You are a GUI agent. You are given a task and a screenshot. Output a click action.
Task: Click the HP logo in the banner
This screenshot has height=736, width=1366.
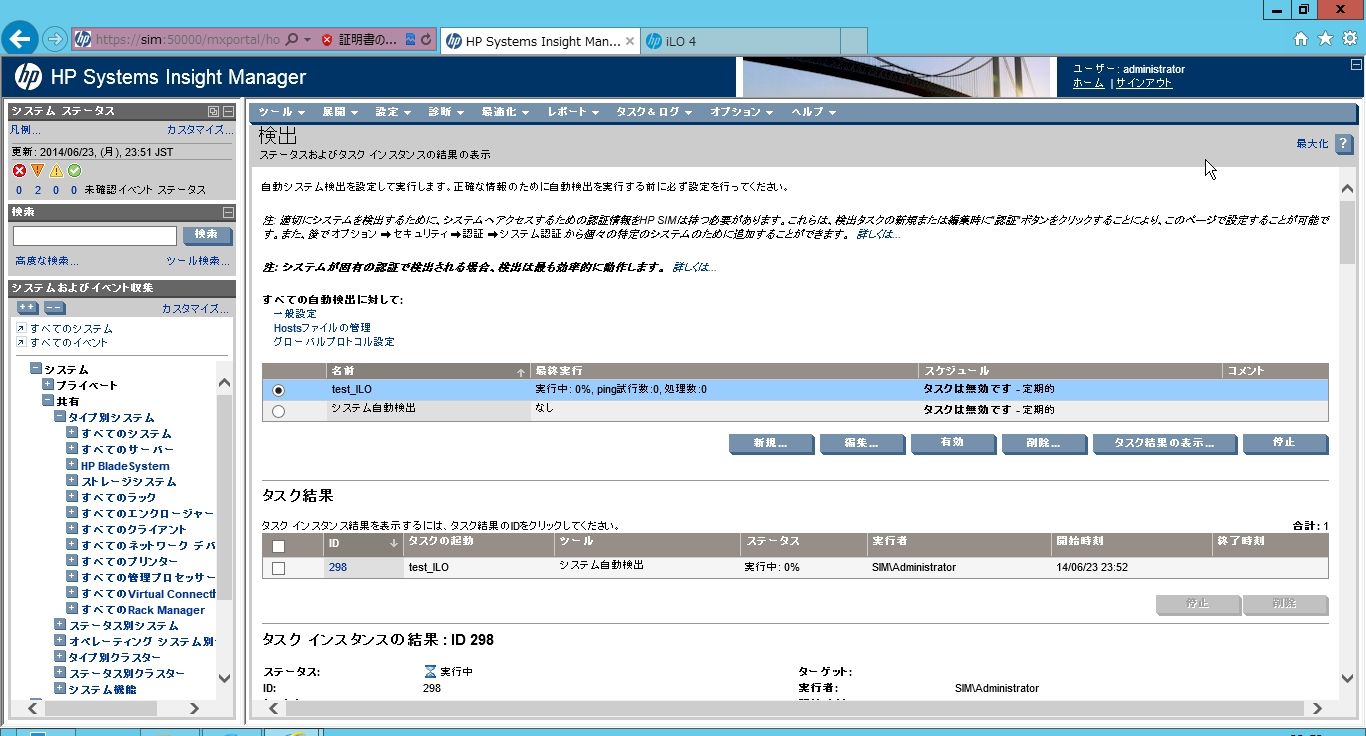pos(28,77)
